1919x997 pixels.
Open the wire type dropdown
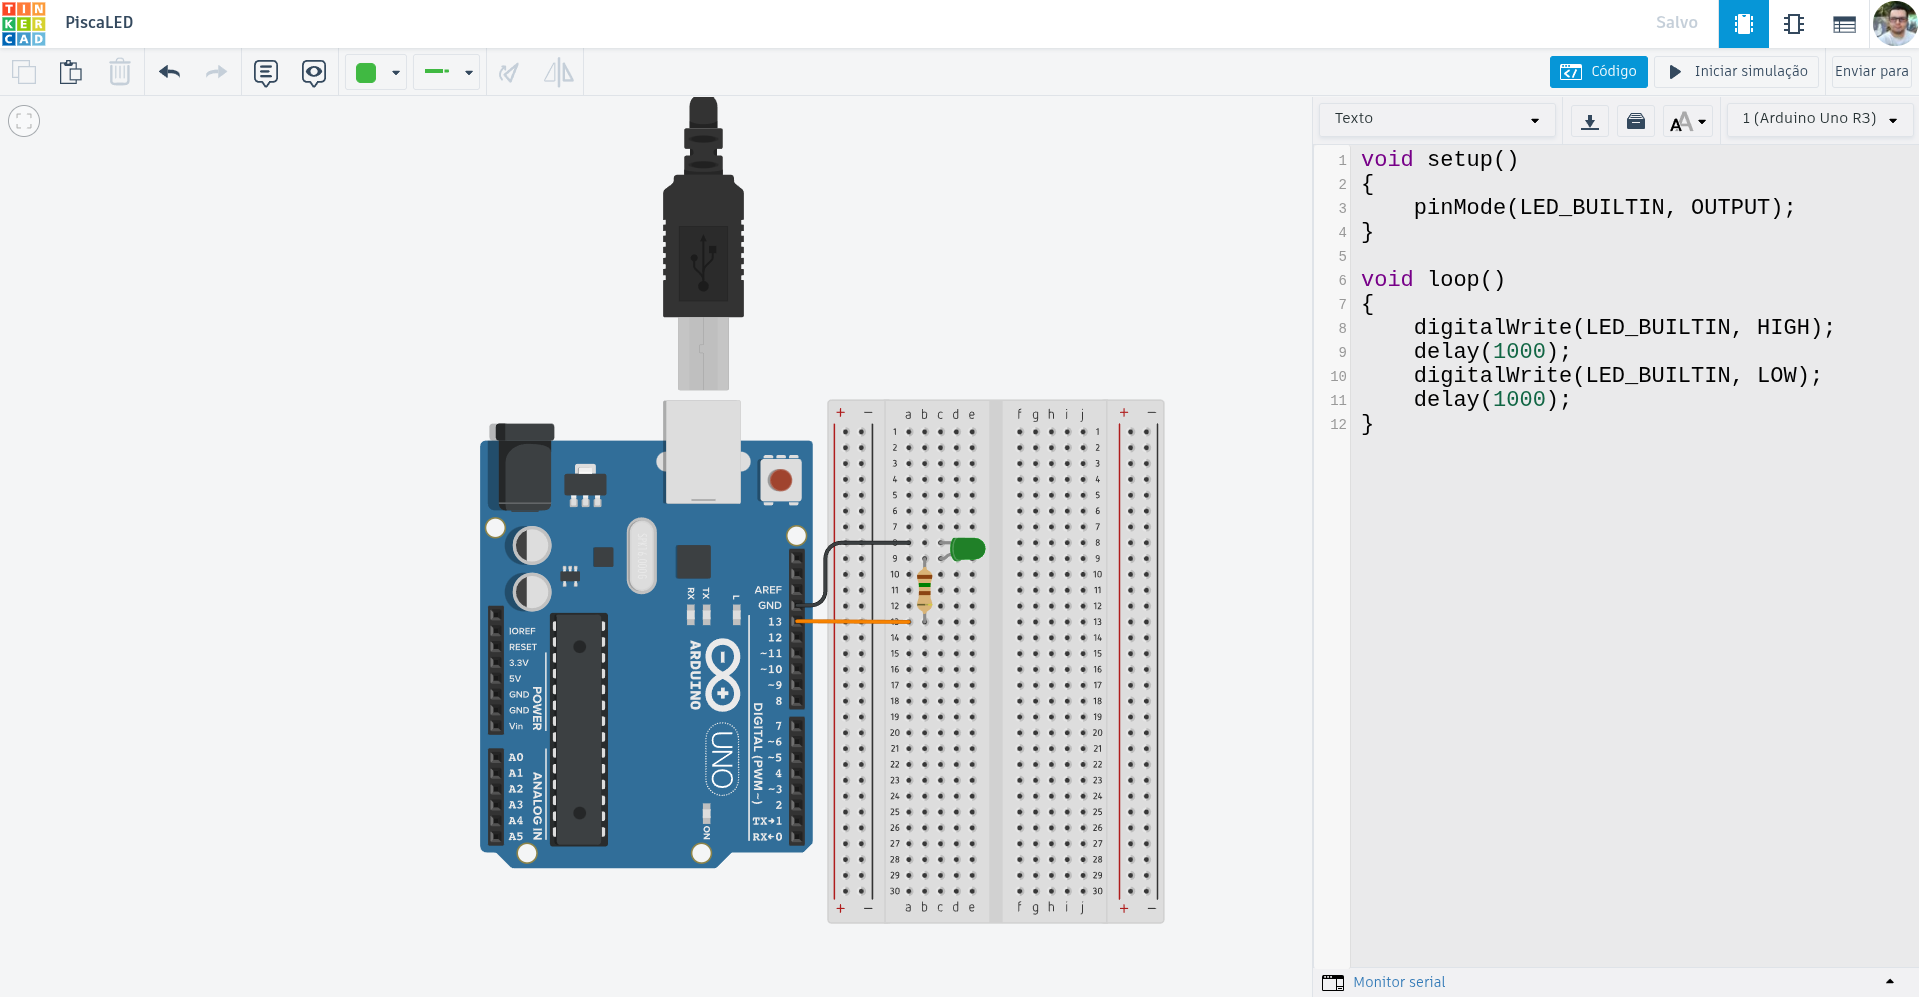point(447,72)
